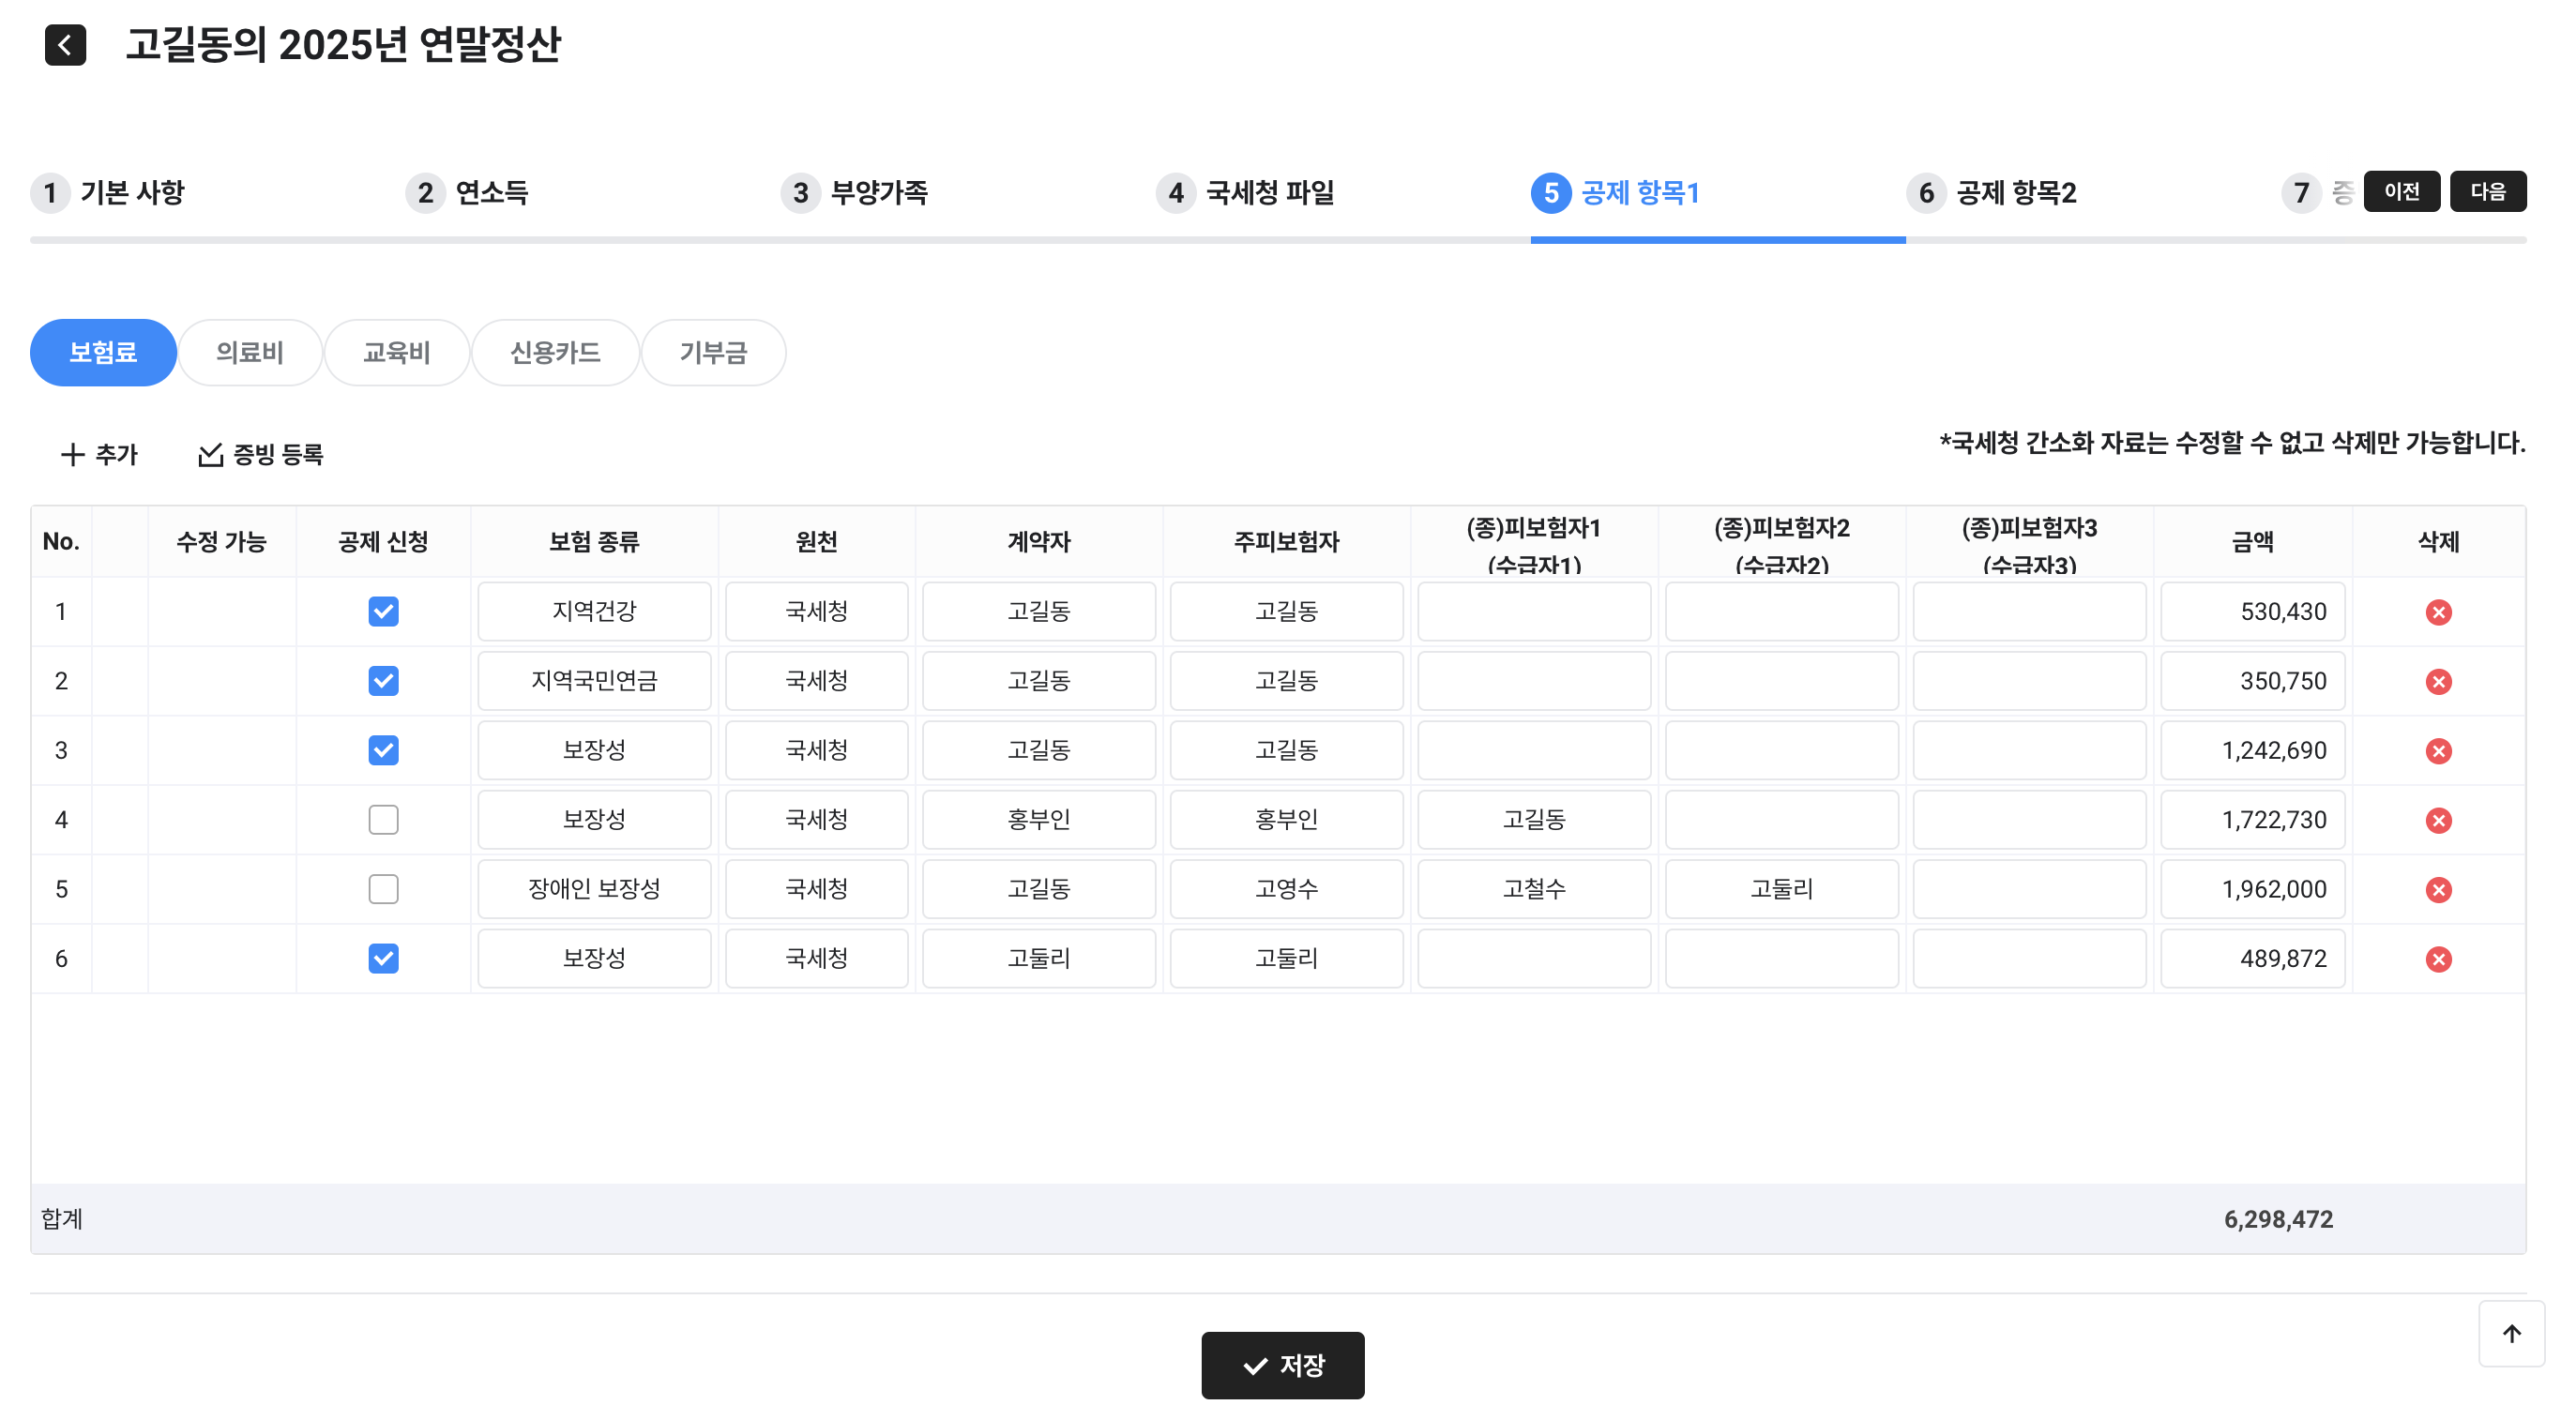
Task: Switch to the 신용카드 tab
Action: [554, 352]
